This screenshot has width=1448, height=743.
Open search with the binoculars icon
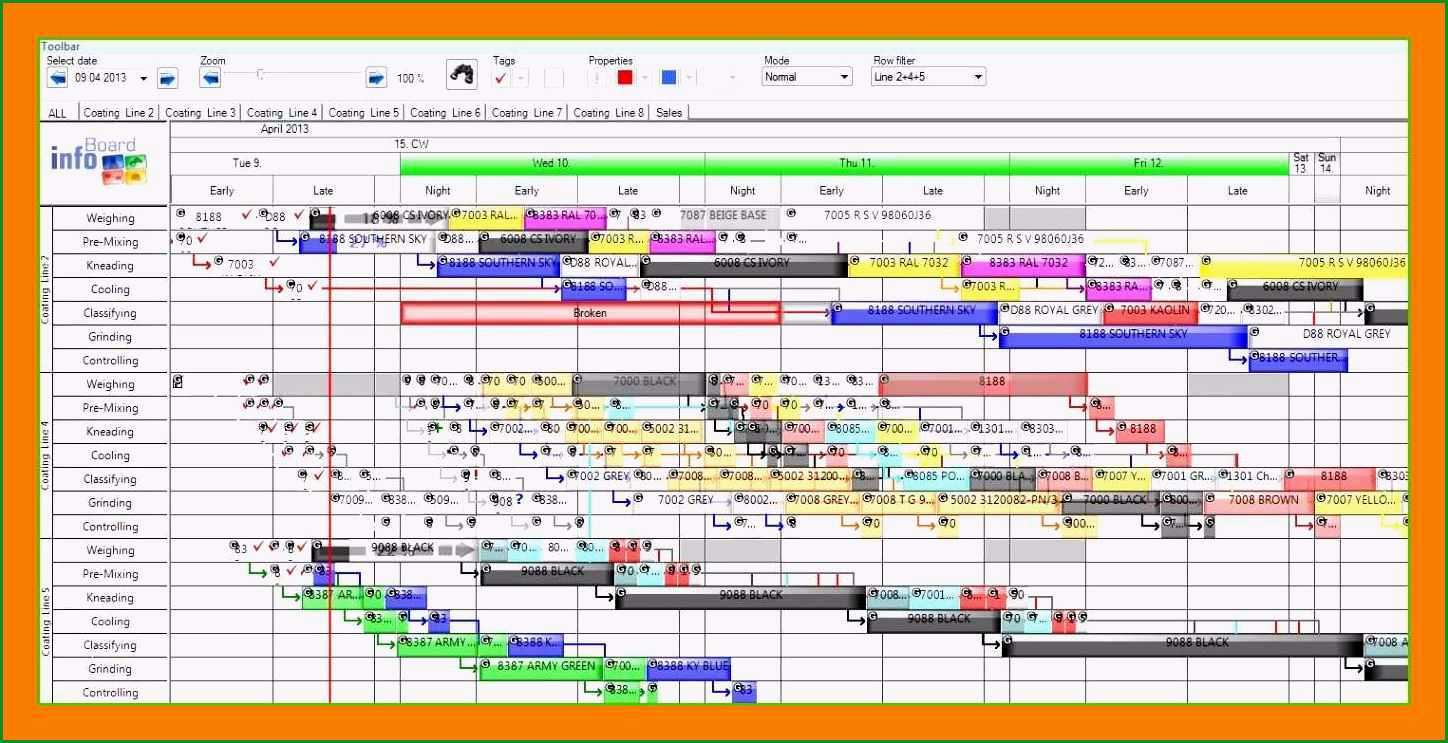pos(461,75)
